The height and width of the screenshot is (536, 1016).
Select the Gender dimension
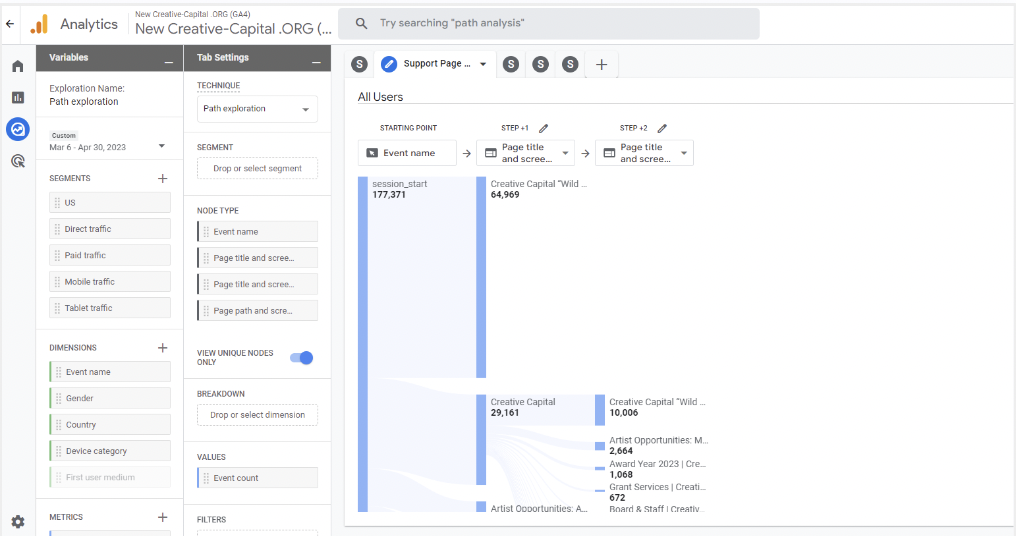pyautogui.click(x=110, y=399)
